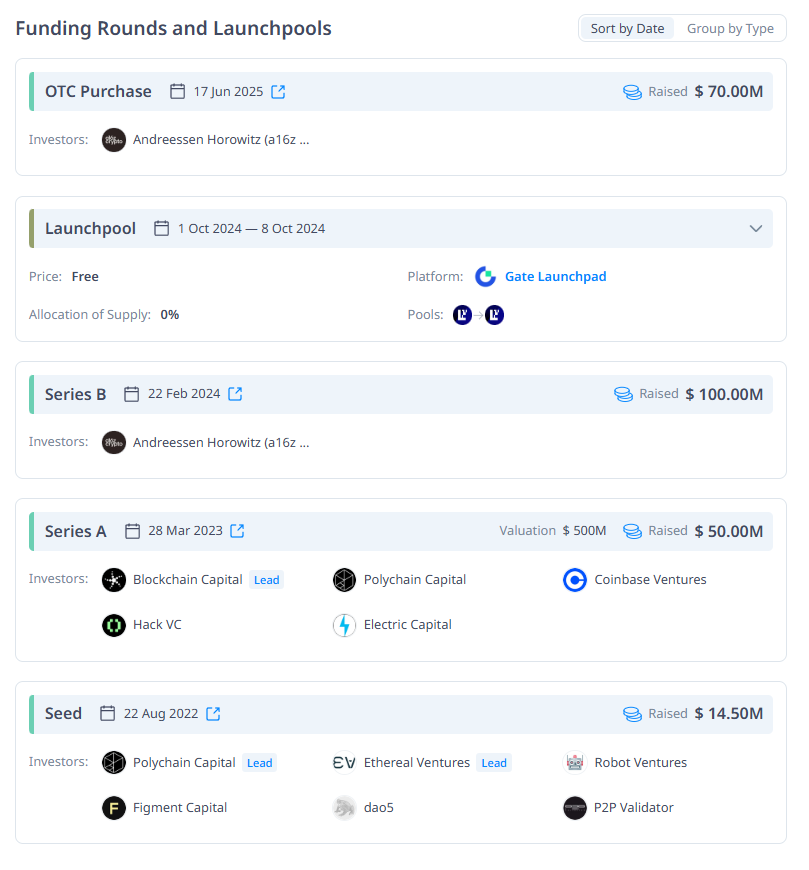Click the Electric Capital lightning icon
This screenshot has width=809, height=870.
coord(344,625)
